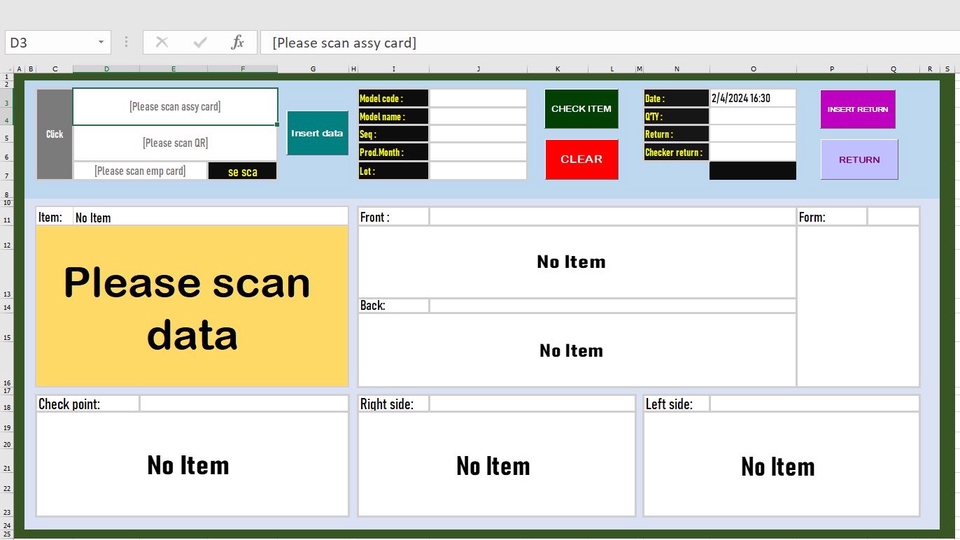This screenshot has height=540, width=960.
Task: Select column O header
Action: pyautogui.click(x=753, y=69)
